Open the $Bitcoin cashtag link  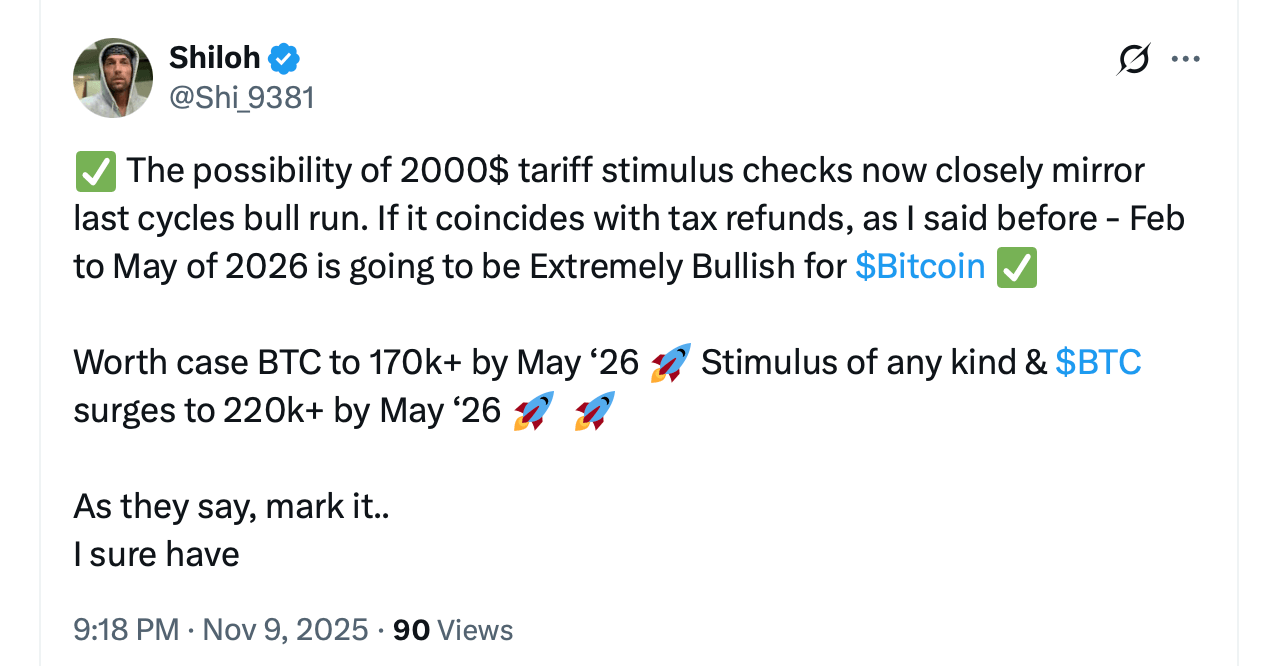pos(919,266)
